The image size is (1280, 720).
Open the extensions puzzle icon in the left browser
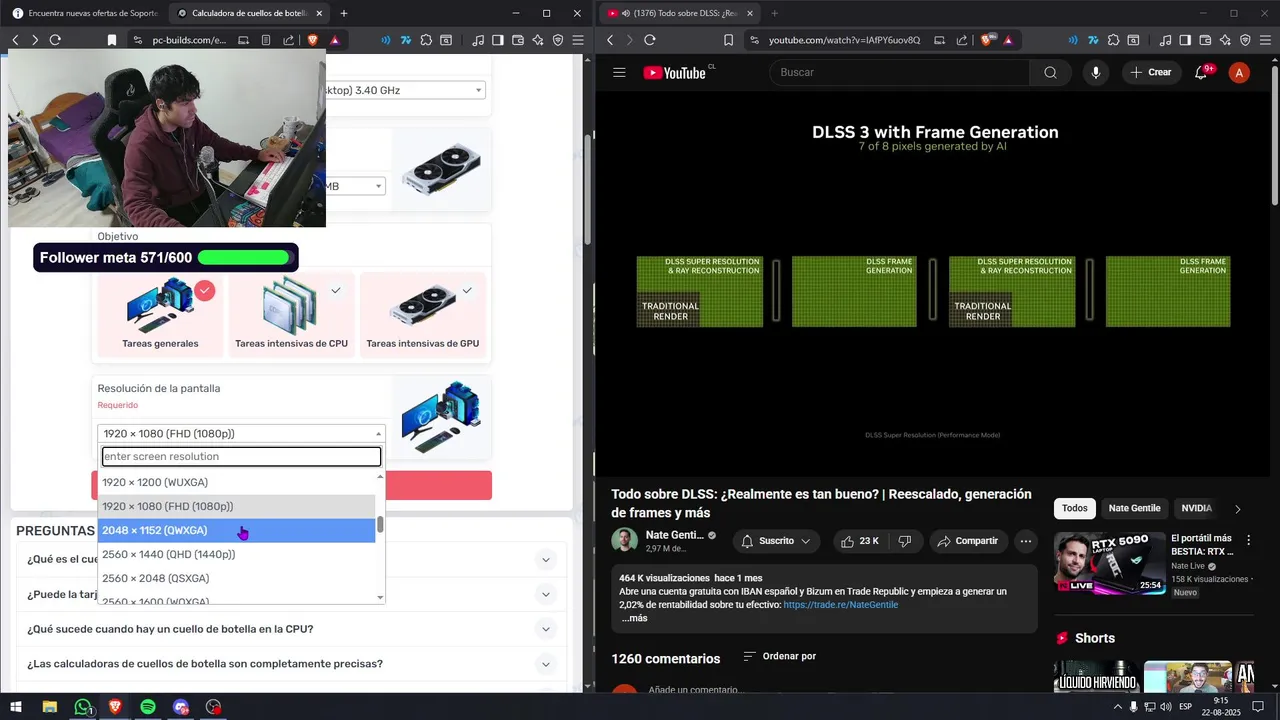[x=427, y=40]
